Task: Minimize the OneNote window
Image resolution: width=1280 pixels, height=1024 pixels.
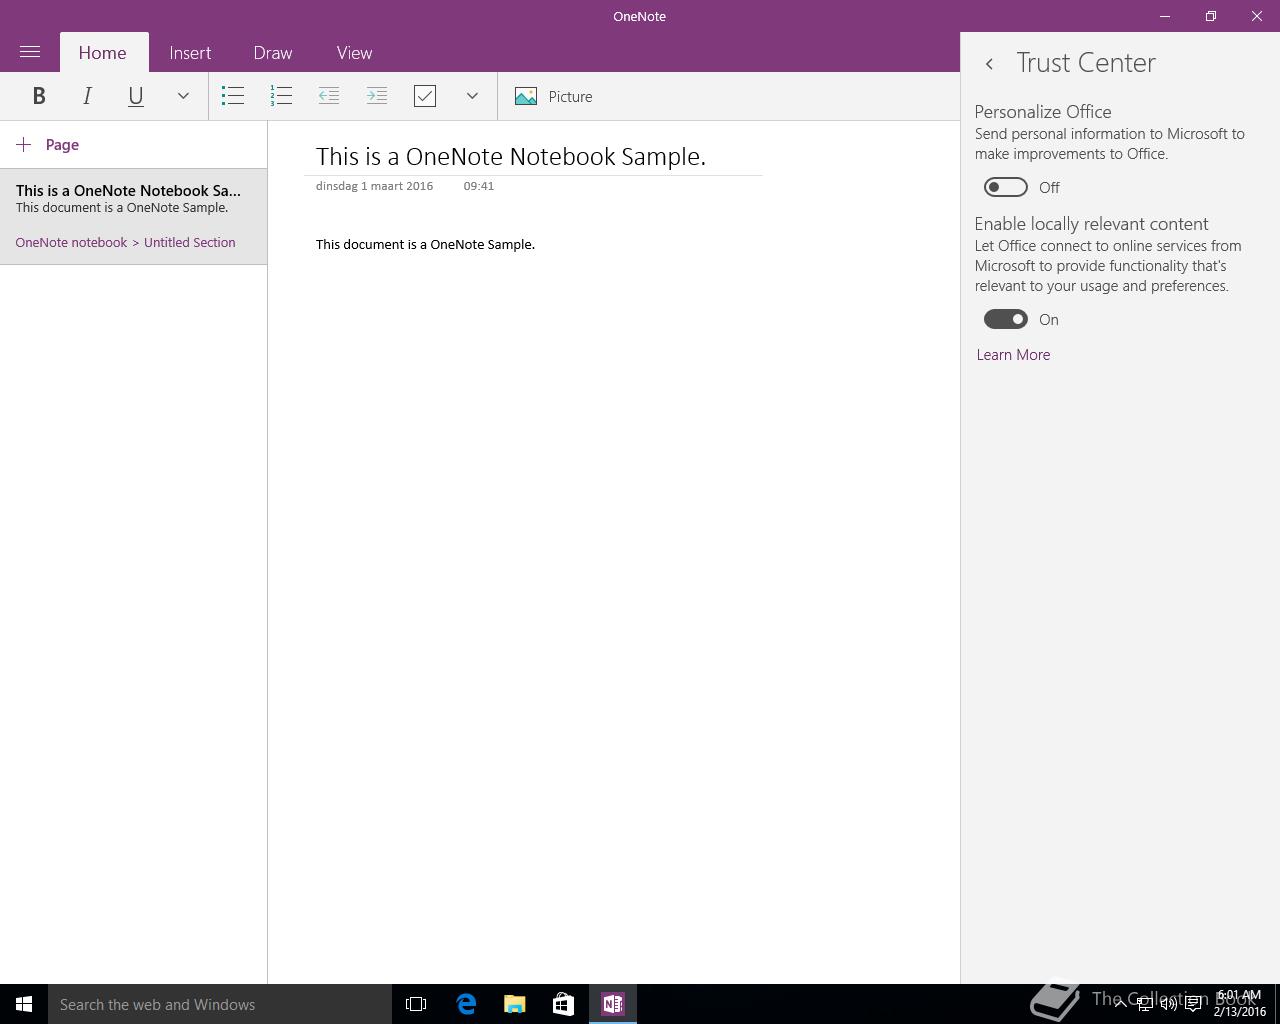Action: pyautogui.click(x=1165, y=16)
